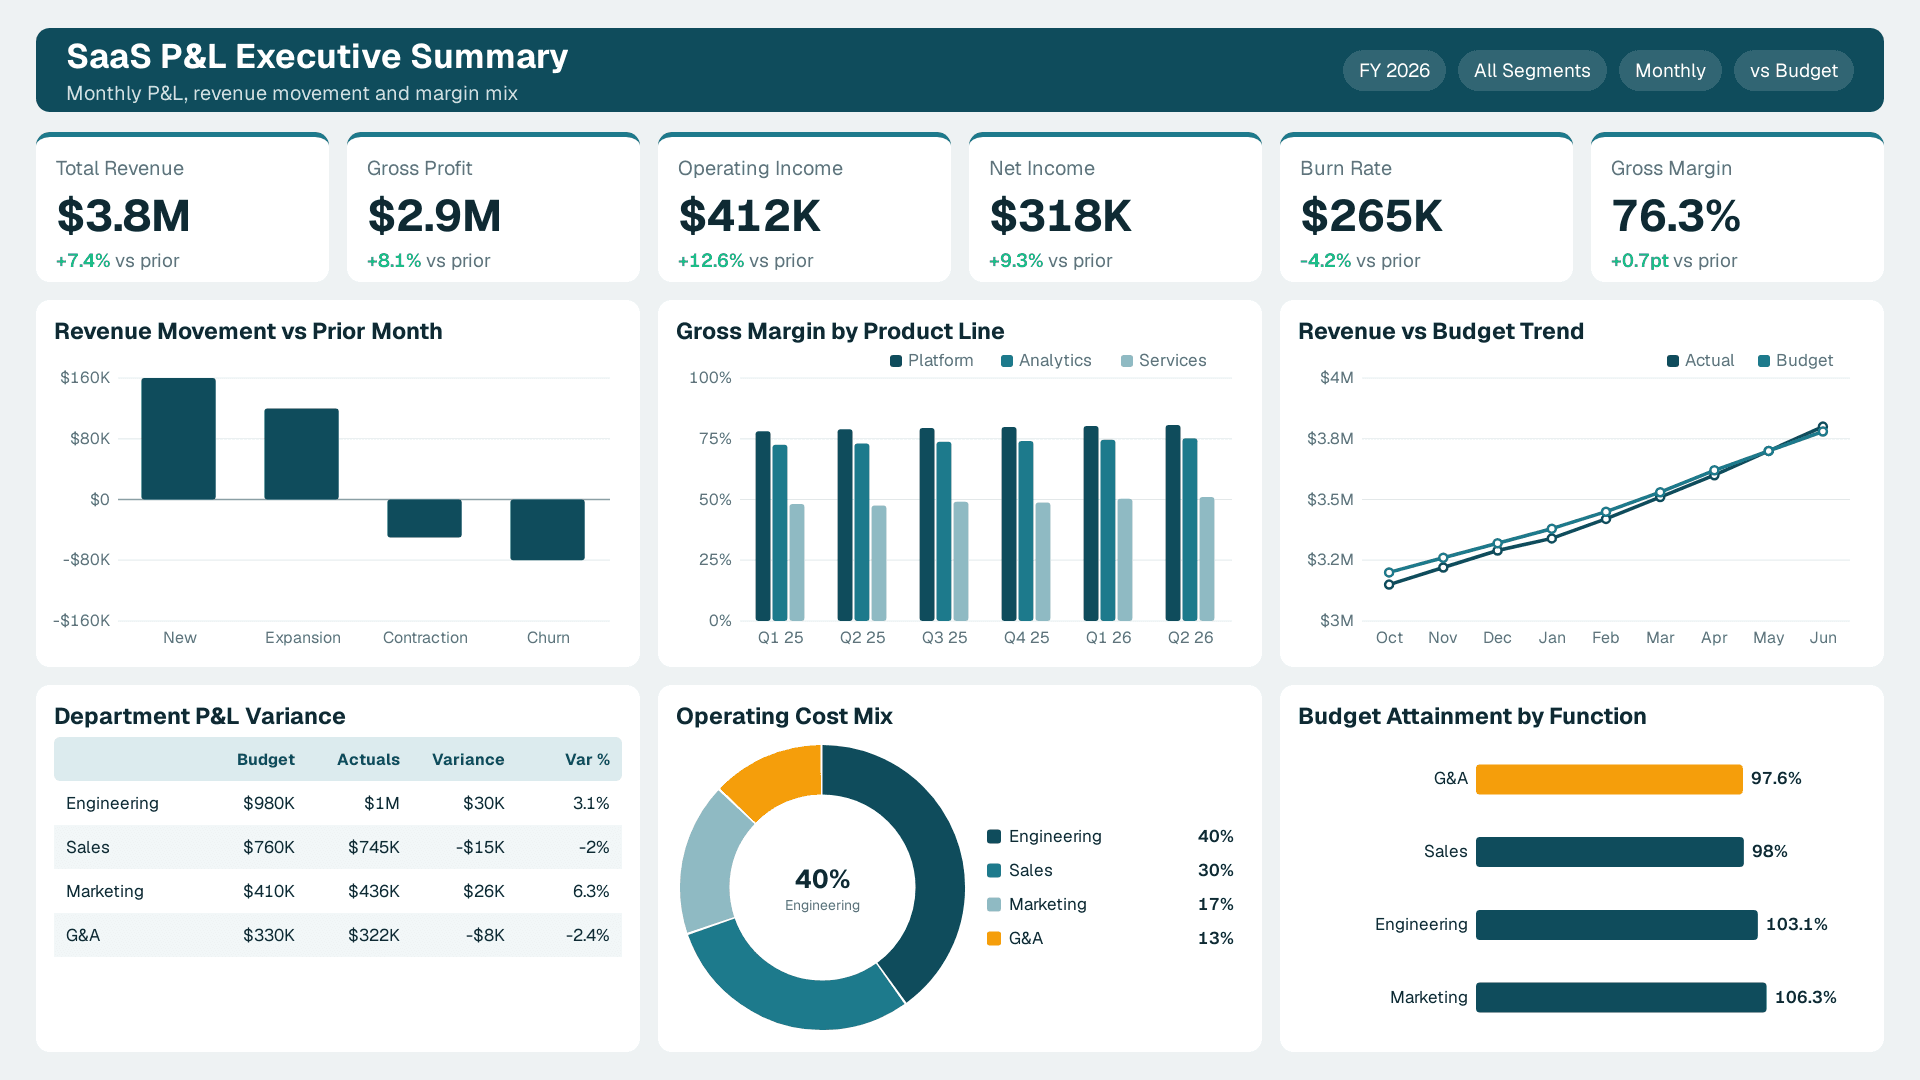Toggle Engineering in cost mix legend
1920x1080 pixels.
(1110, 836)
